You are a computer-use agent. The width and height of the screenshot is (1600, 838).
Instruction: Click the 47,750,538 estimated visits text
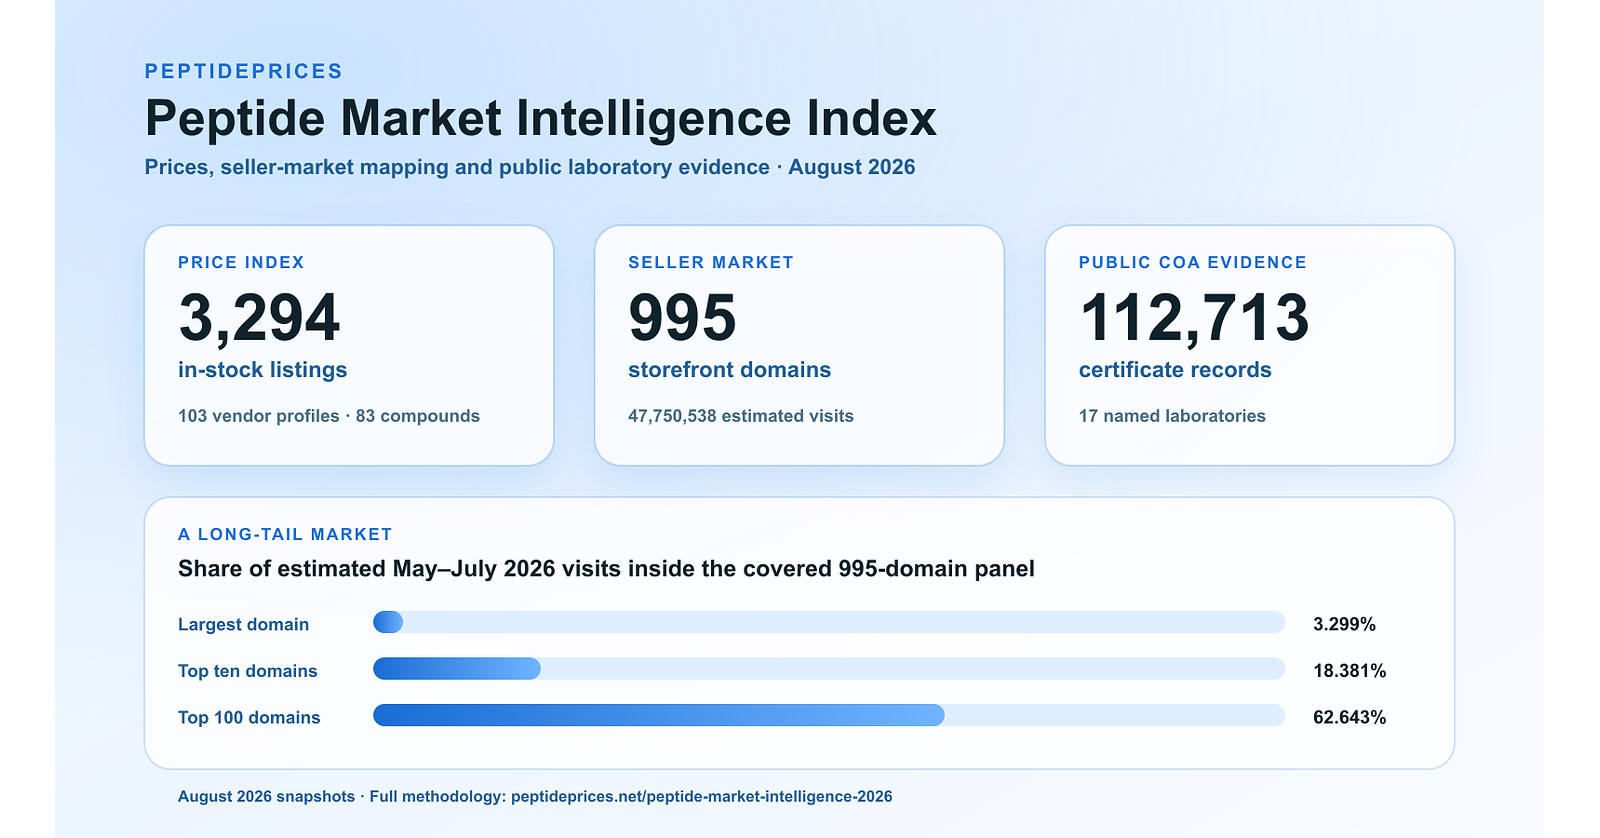click(741, 416)
